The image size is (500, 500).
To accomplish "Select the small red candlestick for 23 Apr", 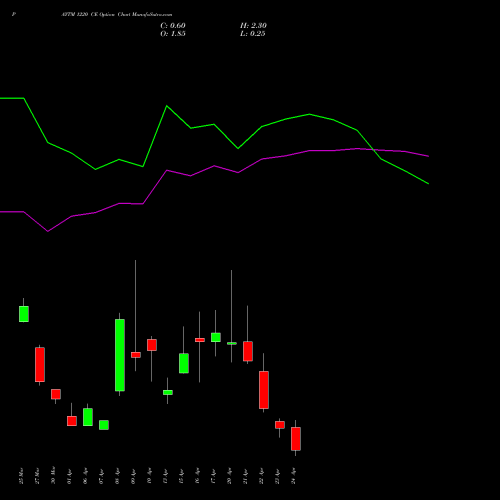I will 280,425.
